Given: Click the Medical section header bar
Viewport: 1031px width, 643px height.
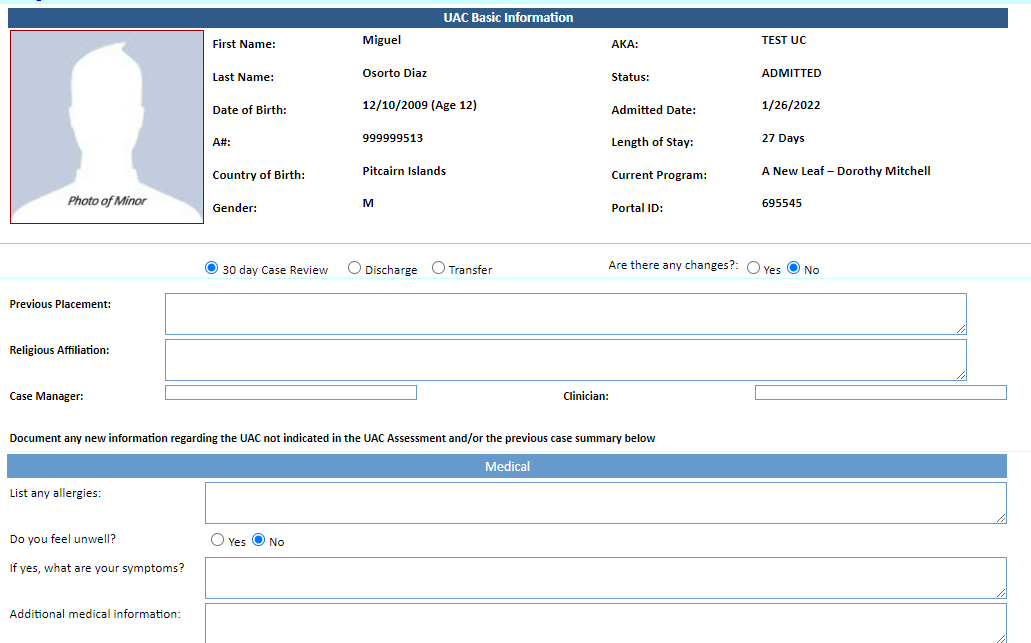Looking at the screenshot, I should pyautogui.click(x=507, y=466).
